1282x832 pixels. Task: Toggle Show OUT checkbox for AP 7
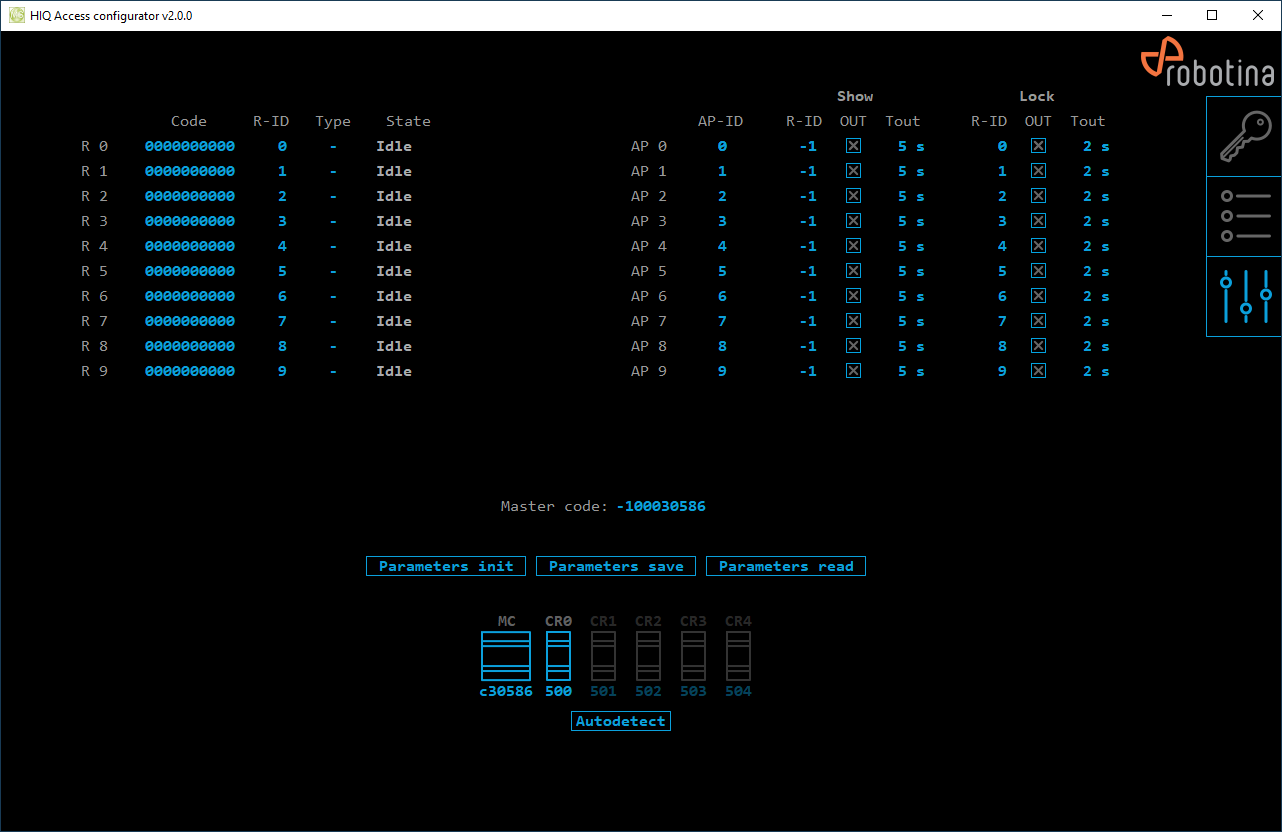pyautogui.click(x=853, y=321)
